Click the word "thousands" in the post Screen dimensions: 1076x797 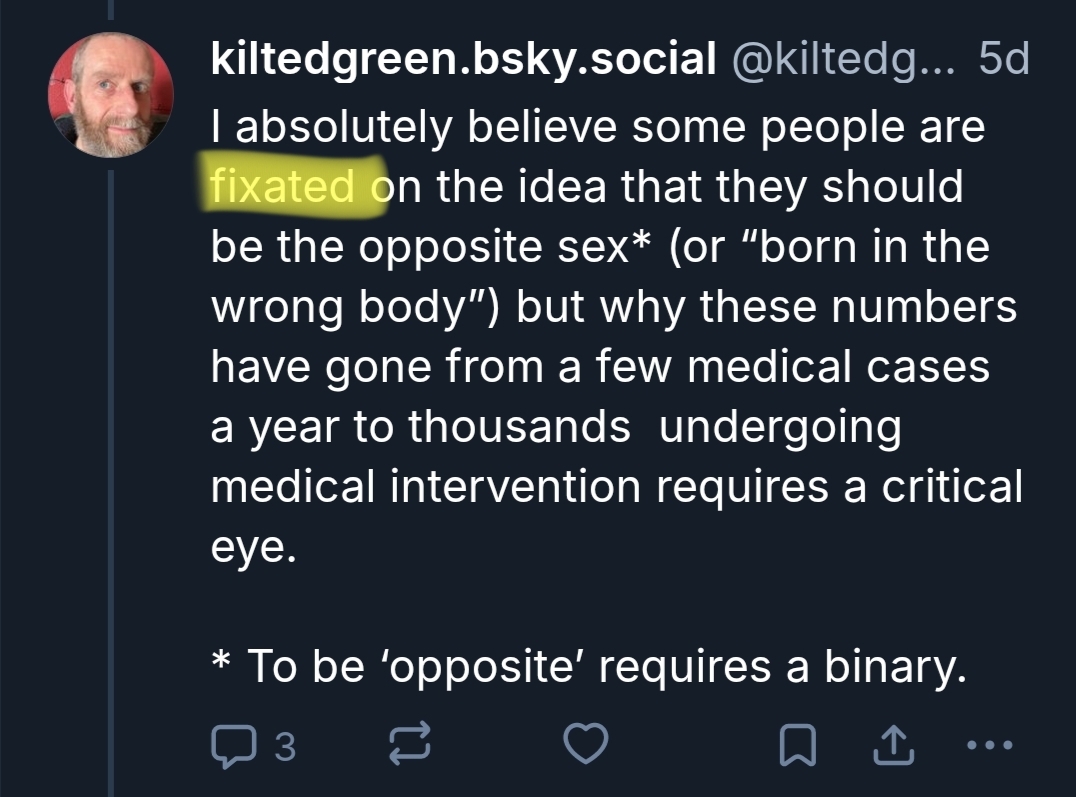[x=518, y=426]
